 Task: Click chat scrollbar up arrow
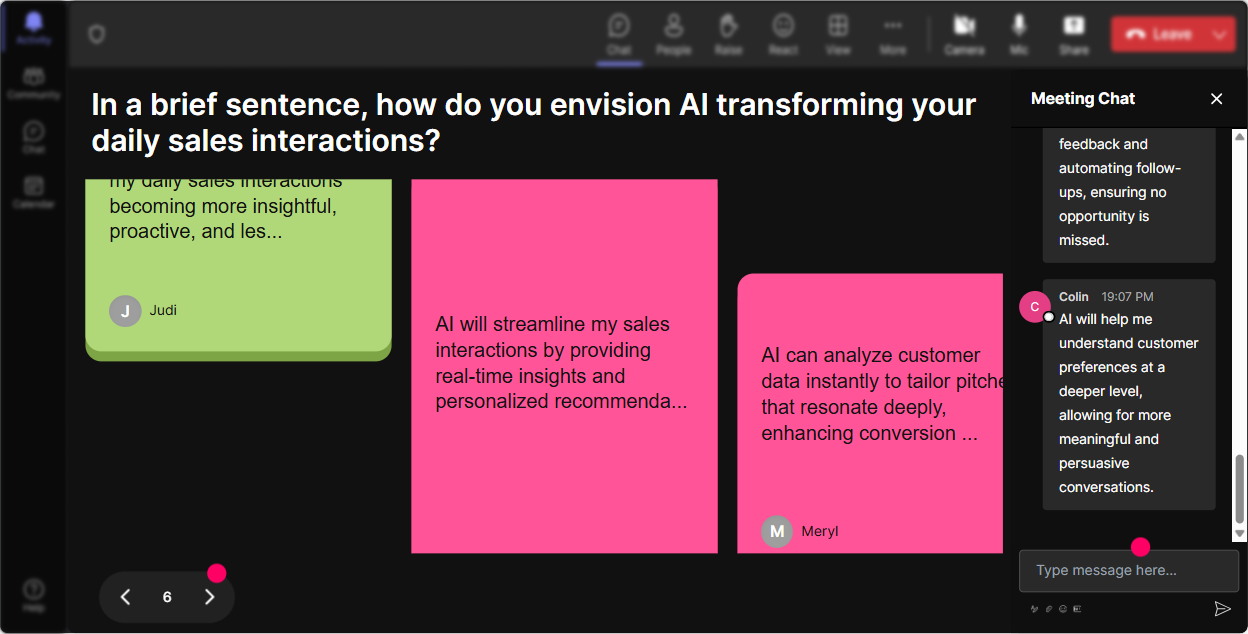click(1240, 135)
